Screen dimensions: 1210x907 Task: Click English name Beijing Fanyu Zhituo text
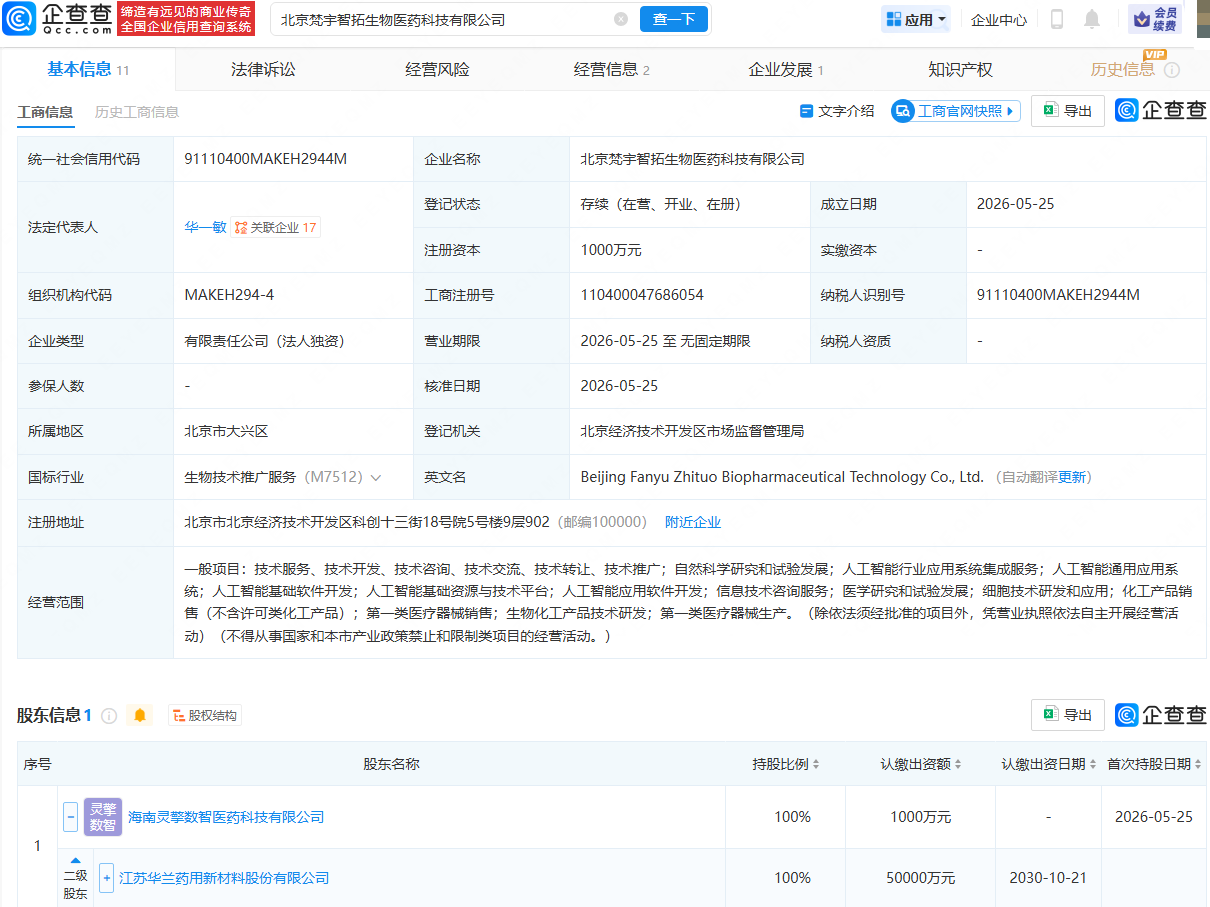(x=782, y=477)
